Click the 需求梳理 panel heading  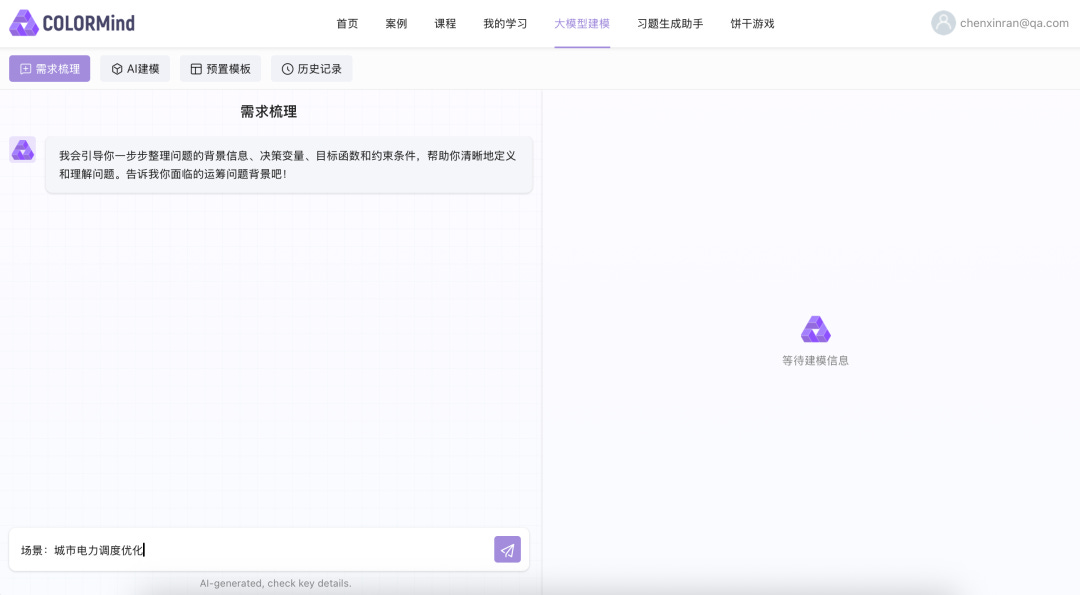point(269,112)
